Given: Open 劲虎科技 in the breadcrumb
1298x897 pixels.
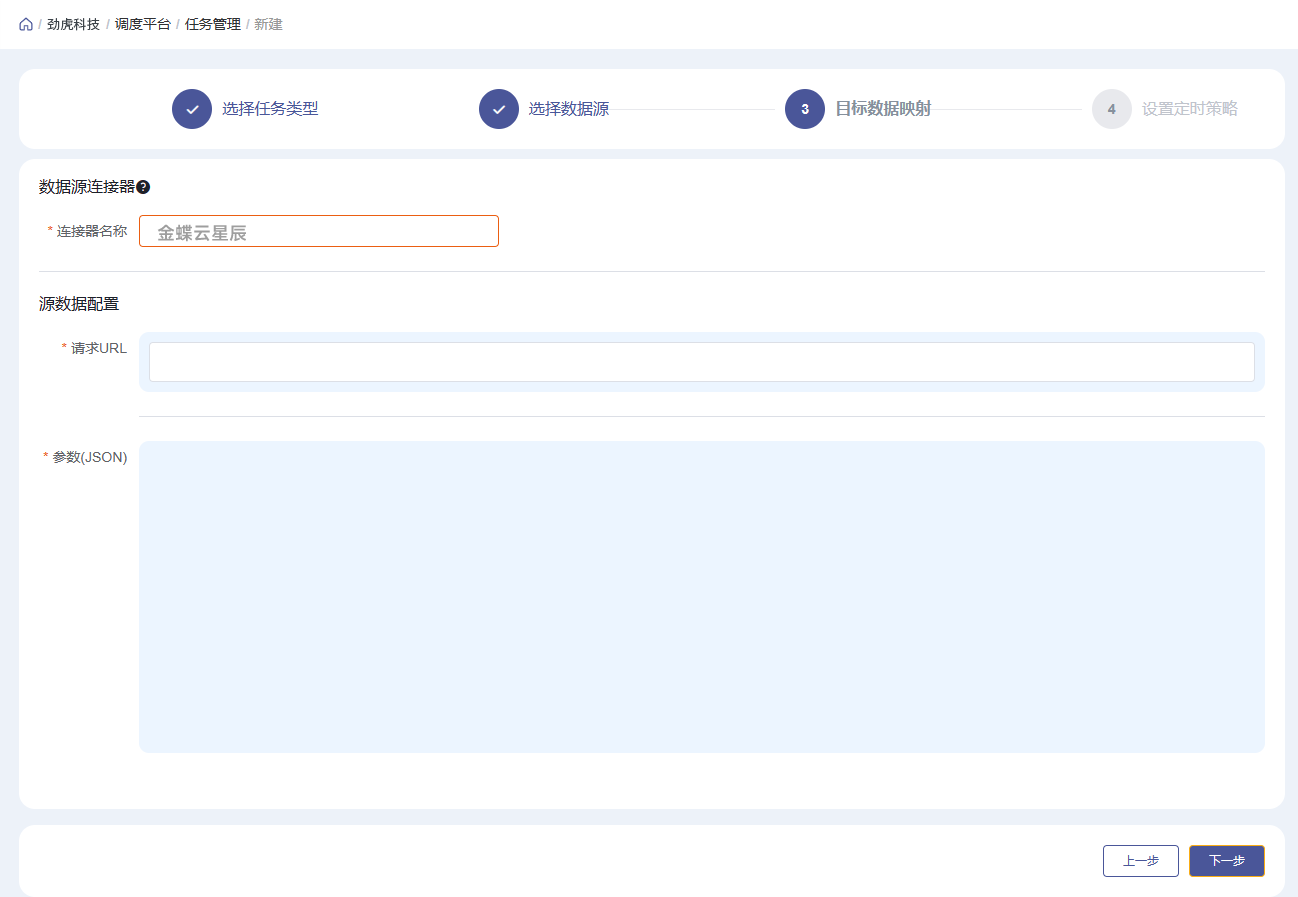Looking at the screenshot, I should click(73, 24).
